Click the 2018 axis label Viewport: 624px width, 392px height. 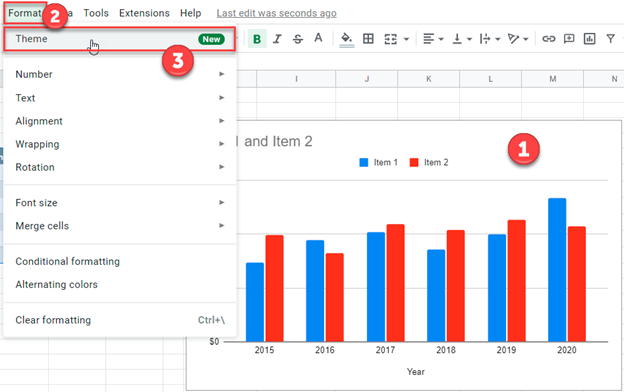click(x=446, y=350)
